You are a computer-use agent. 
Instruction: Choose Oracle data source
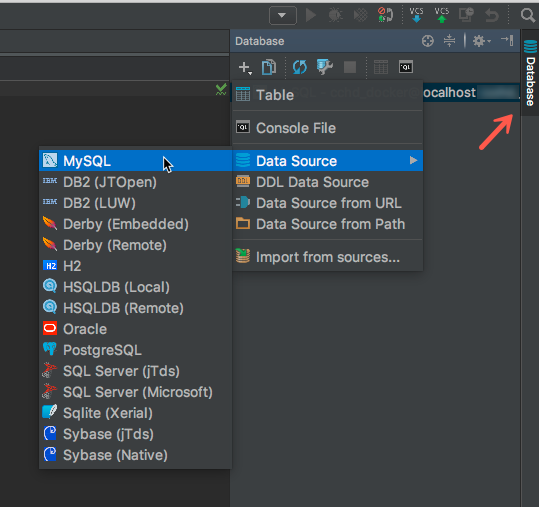pos(135,329)
